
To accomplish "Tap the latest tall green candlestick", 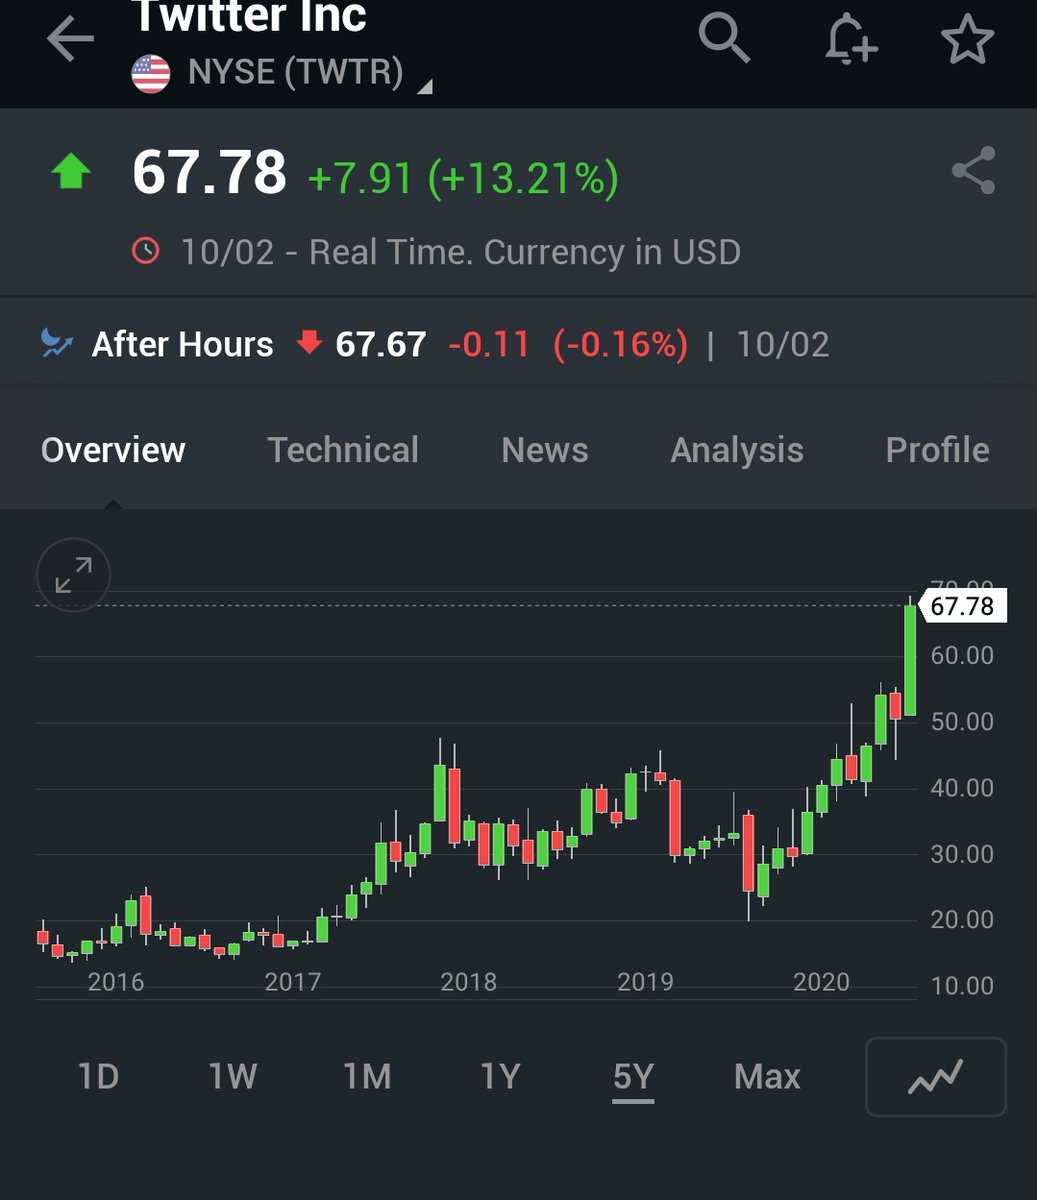I will click(x=910, y=660).
